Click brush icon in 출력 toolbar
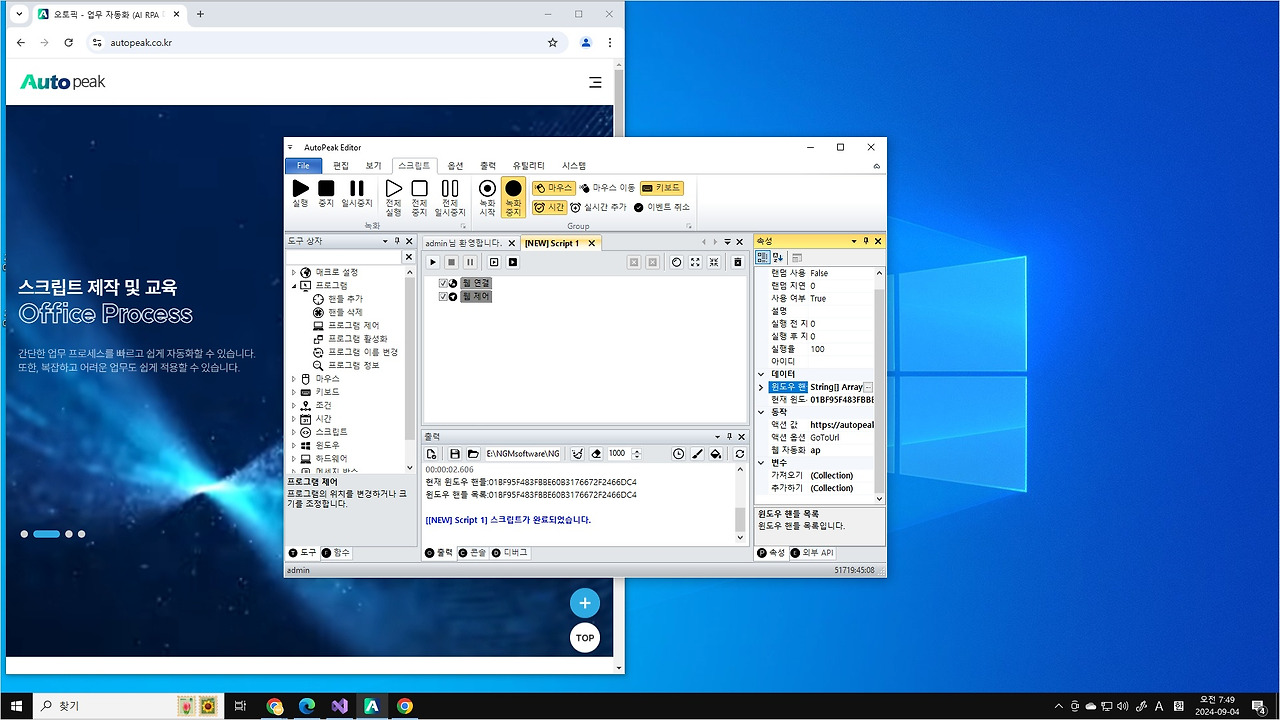 point(697,454)
